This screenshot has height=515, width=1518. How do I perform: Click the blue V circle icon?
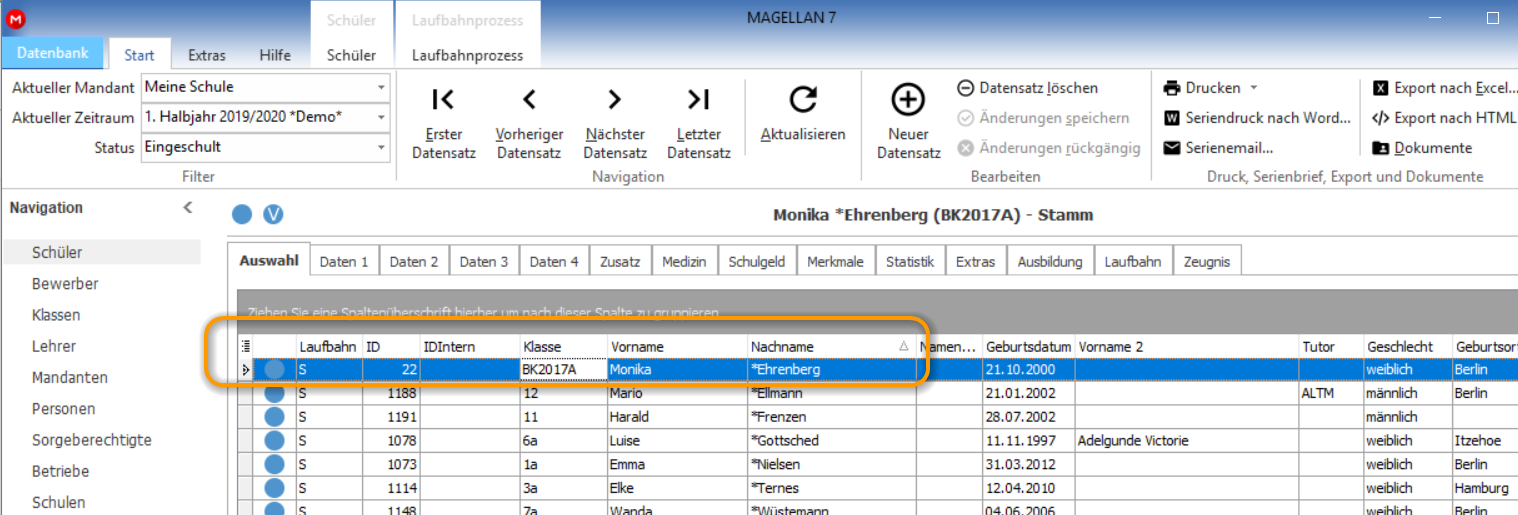coord(273,214)
